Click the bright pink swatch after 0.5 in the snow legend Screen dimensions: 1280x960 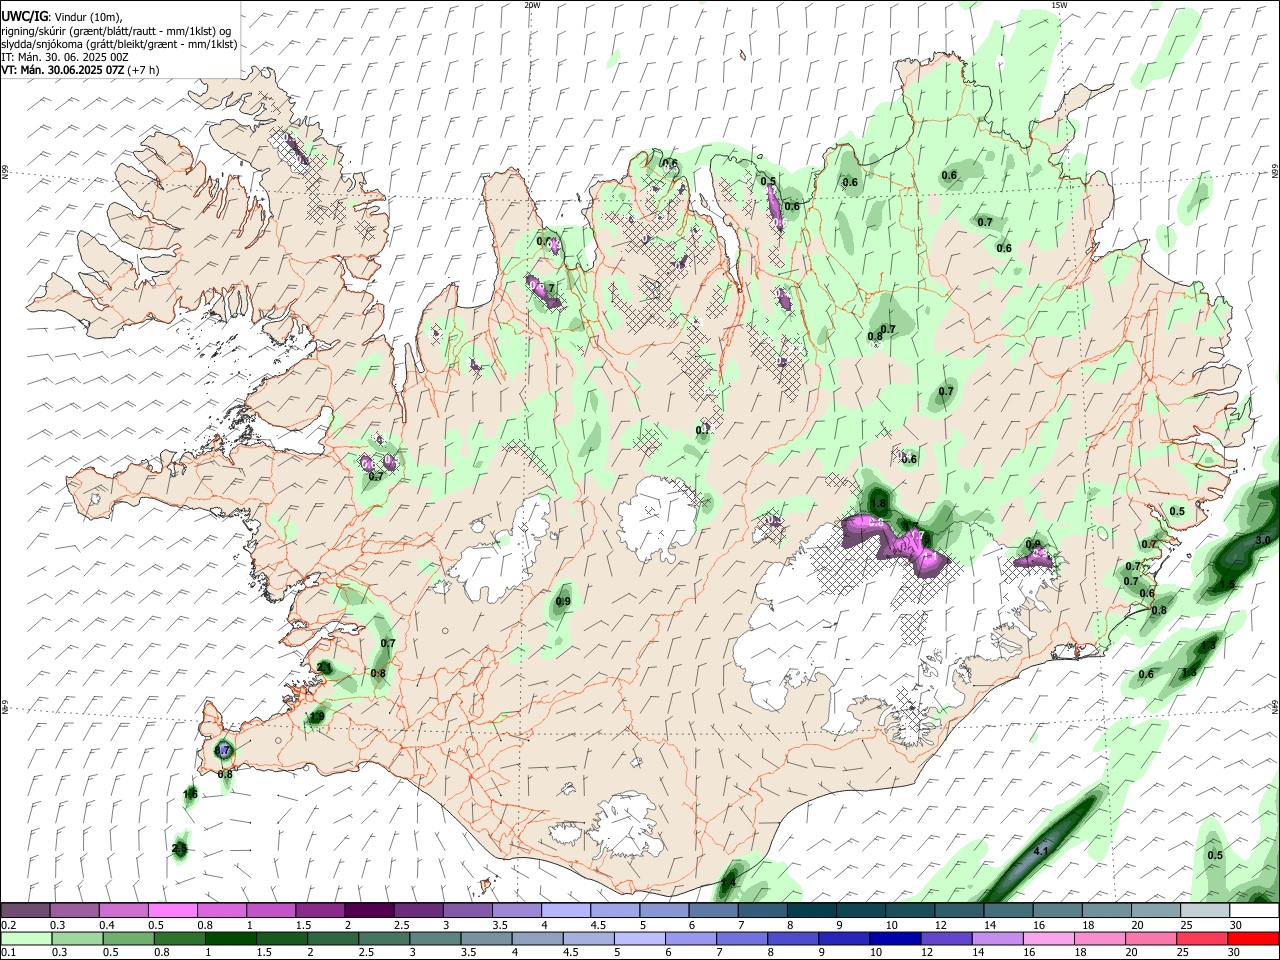tap(172, 911)
